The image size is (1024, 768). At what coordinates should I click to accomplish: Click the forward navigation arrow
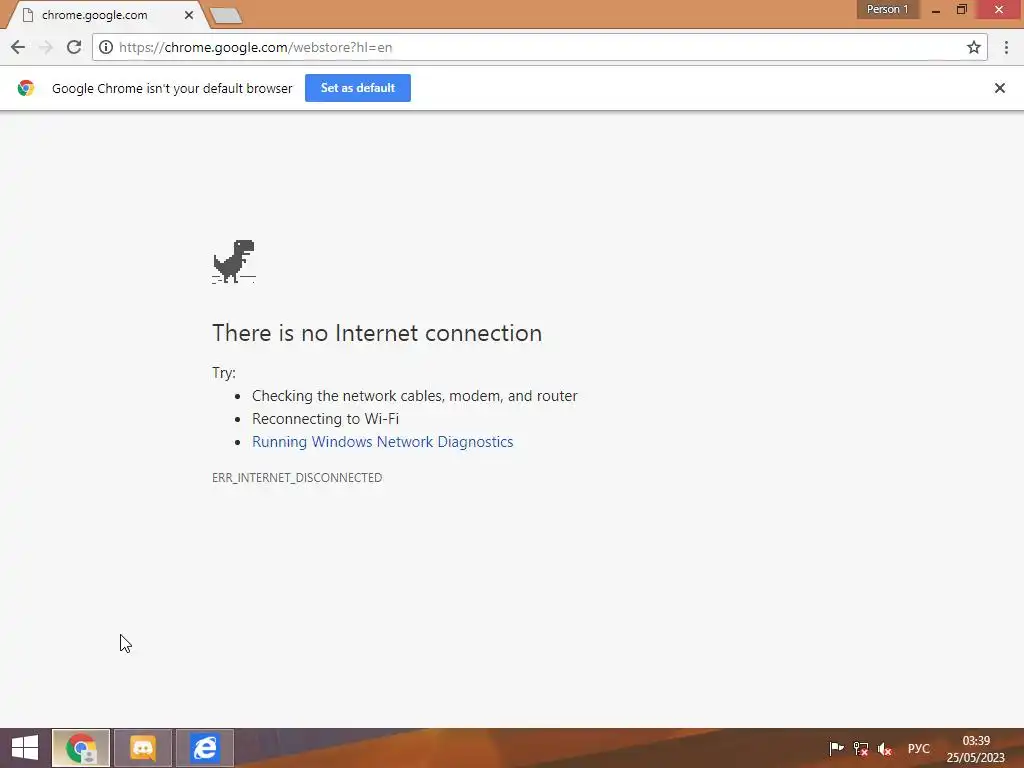pyautogui.click(x=46, y=47)
